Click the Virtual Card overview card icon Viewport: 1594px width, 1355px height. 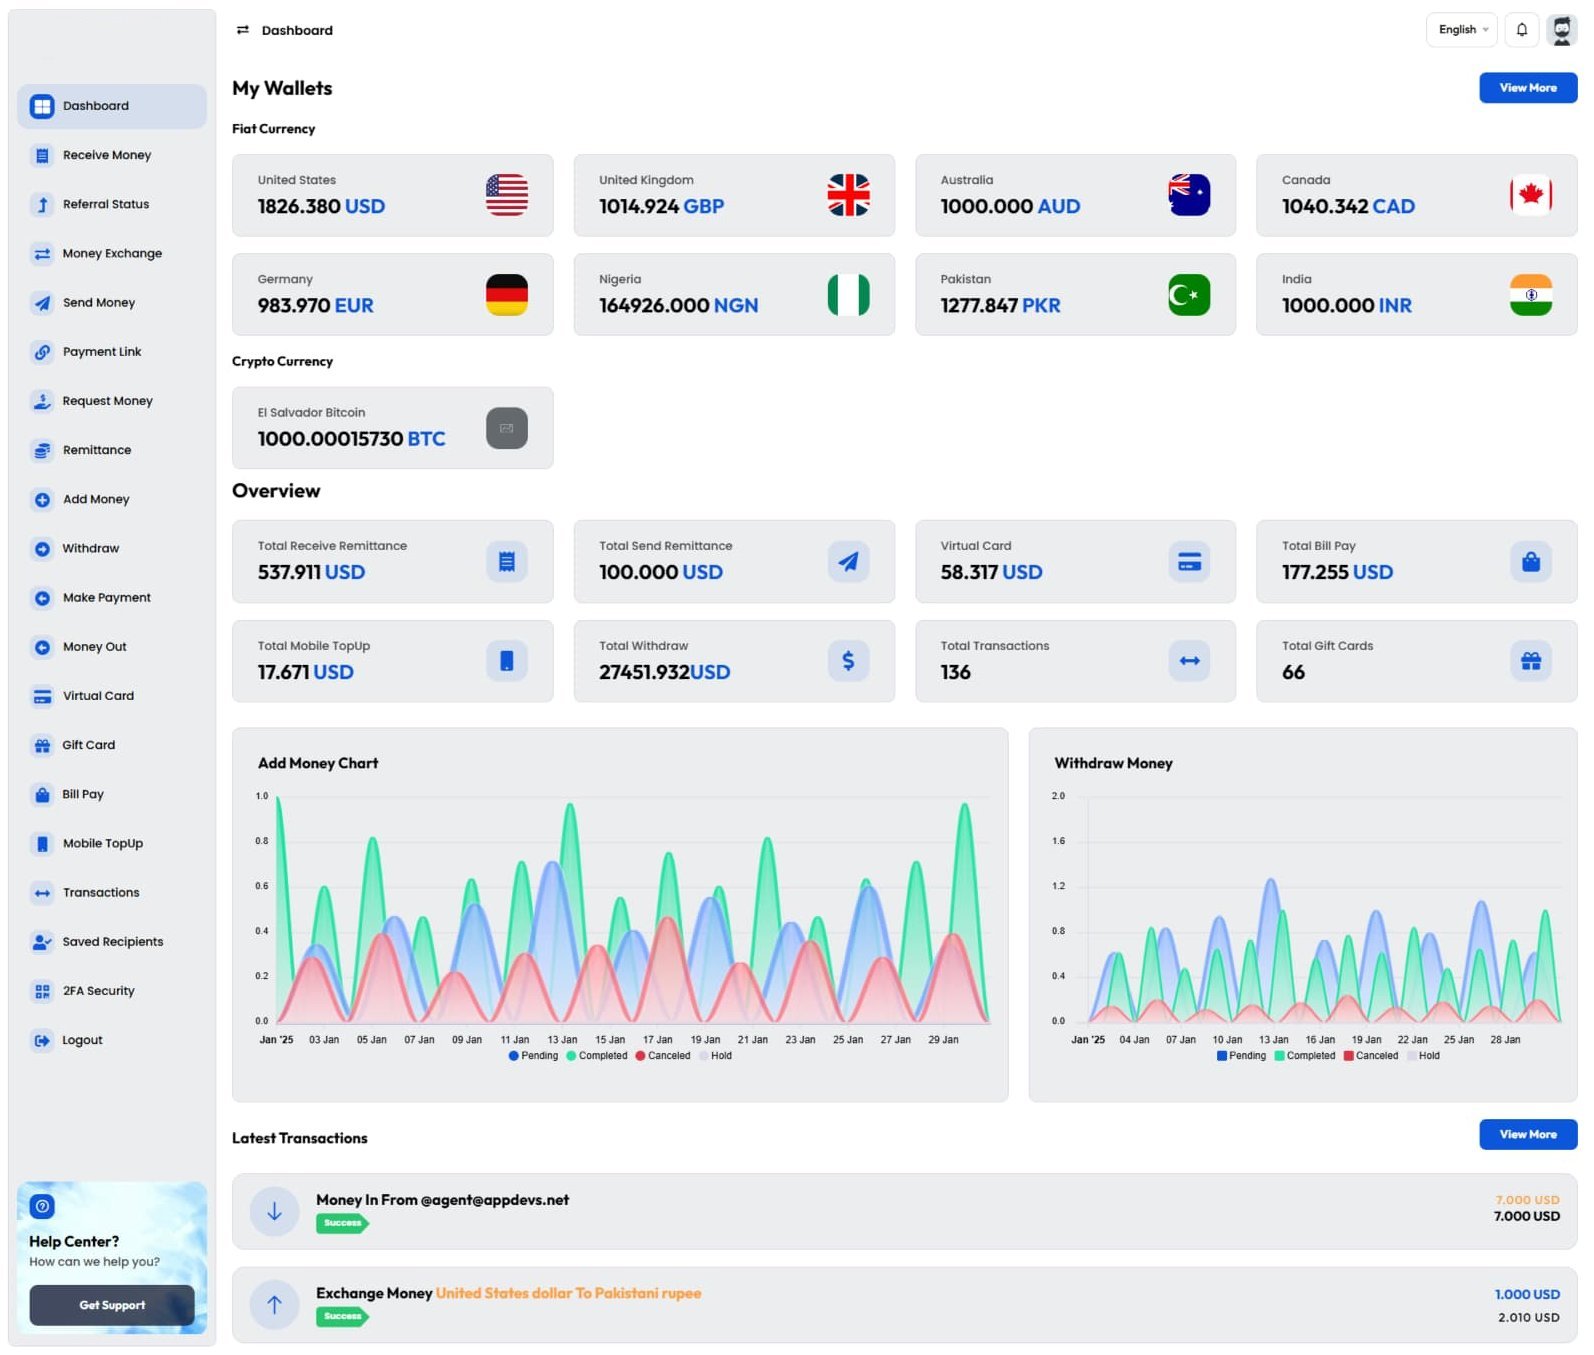coord(1189,562)
